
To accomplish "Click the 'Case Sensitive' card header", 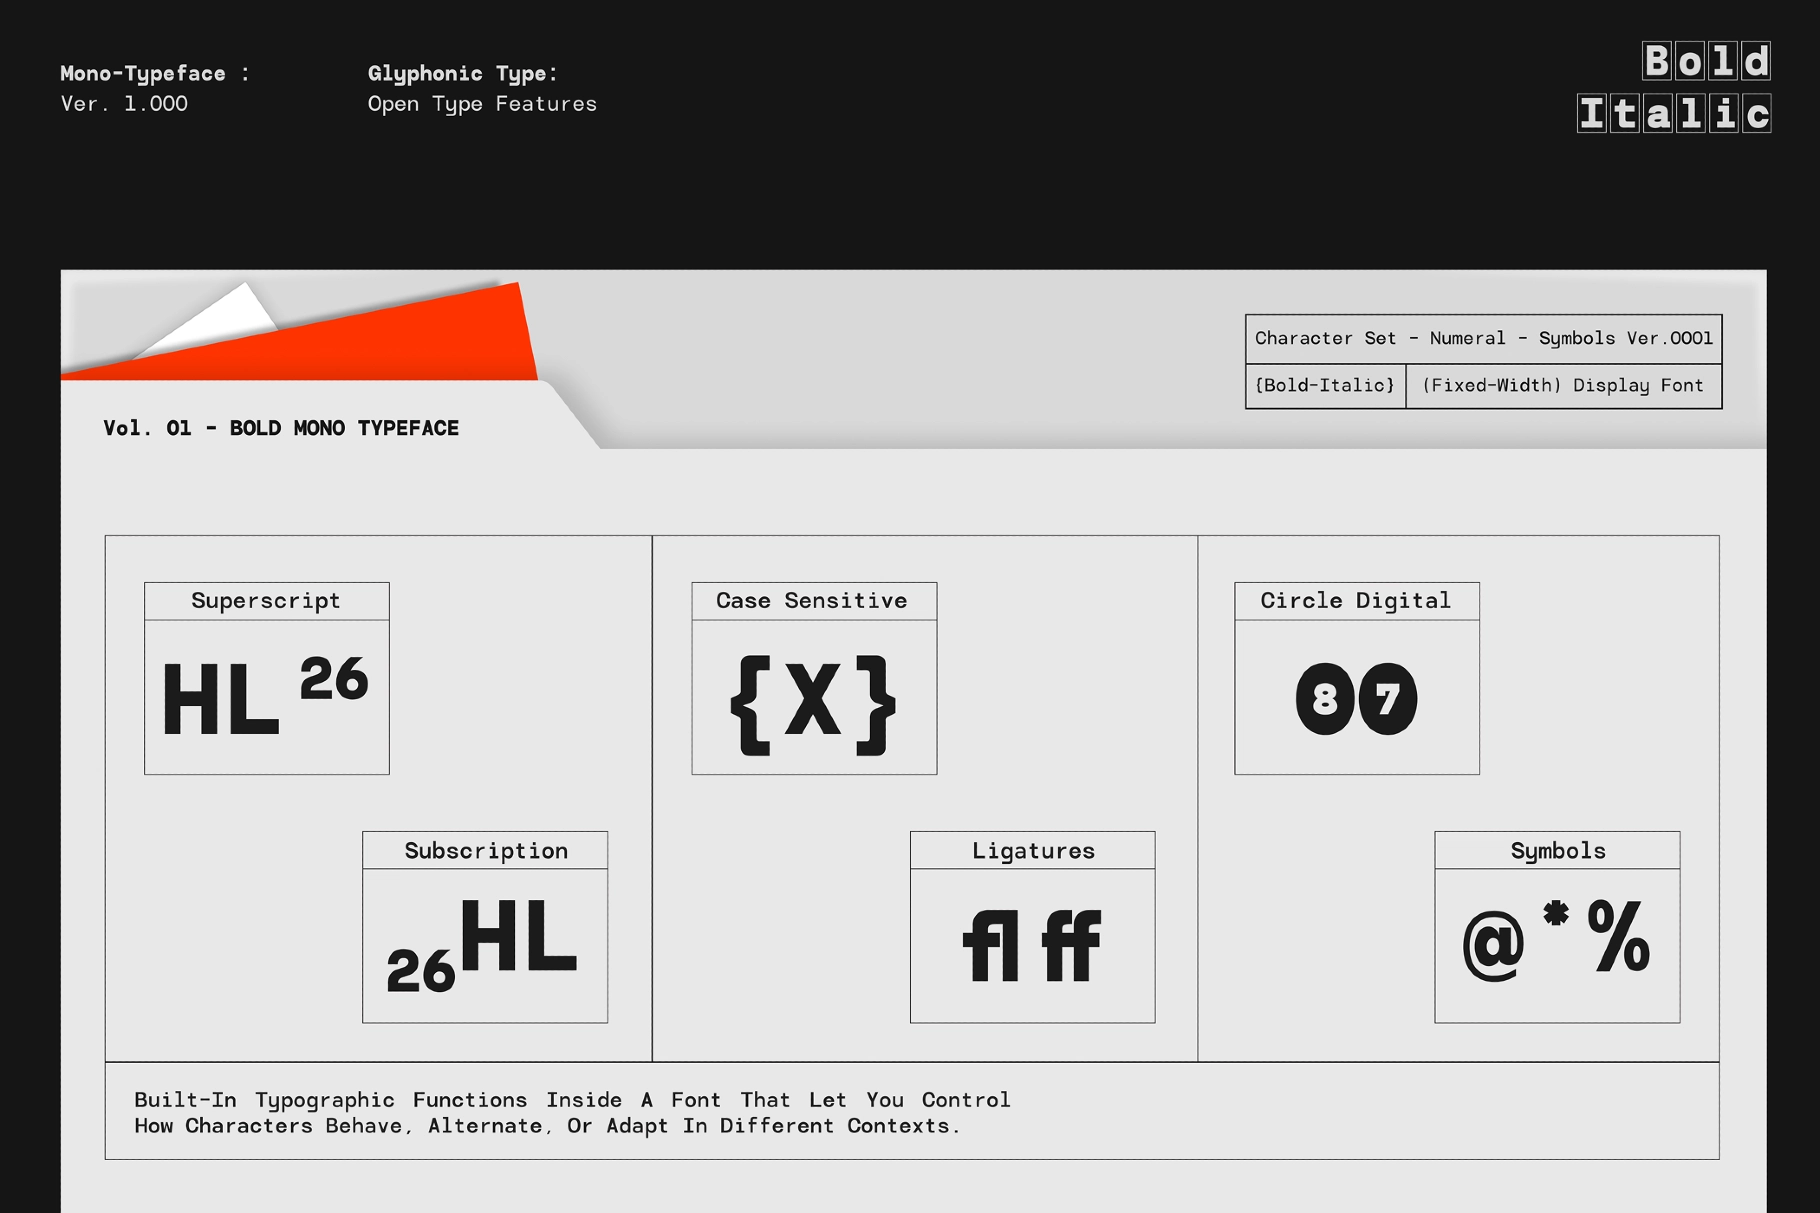I will pos(814,601).
